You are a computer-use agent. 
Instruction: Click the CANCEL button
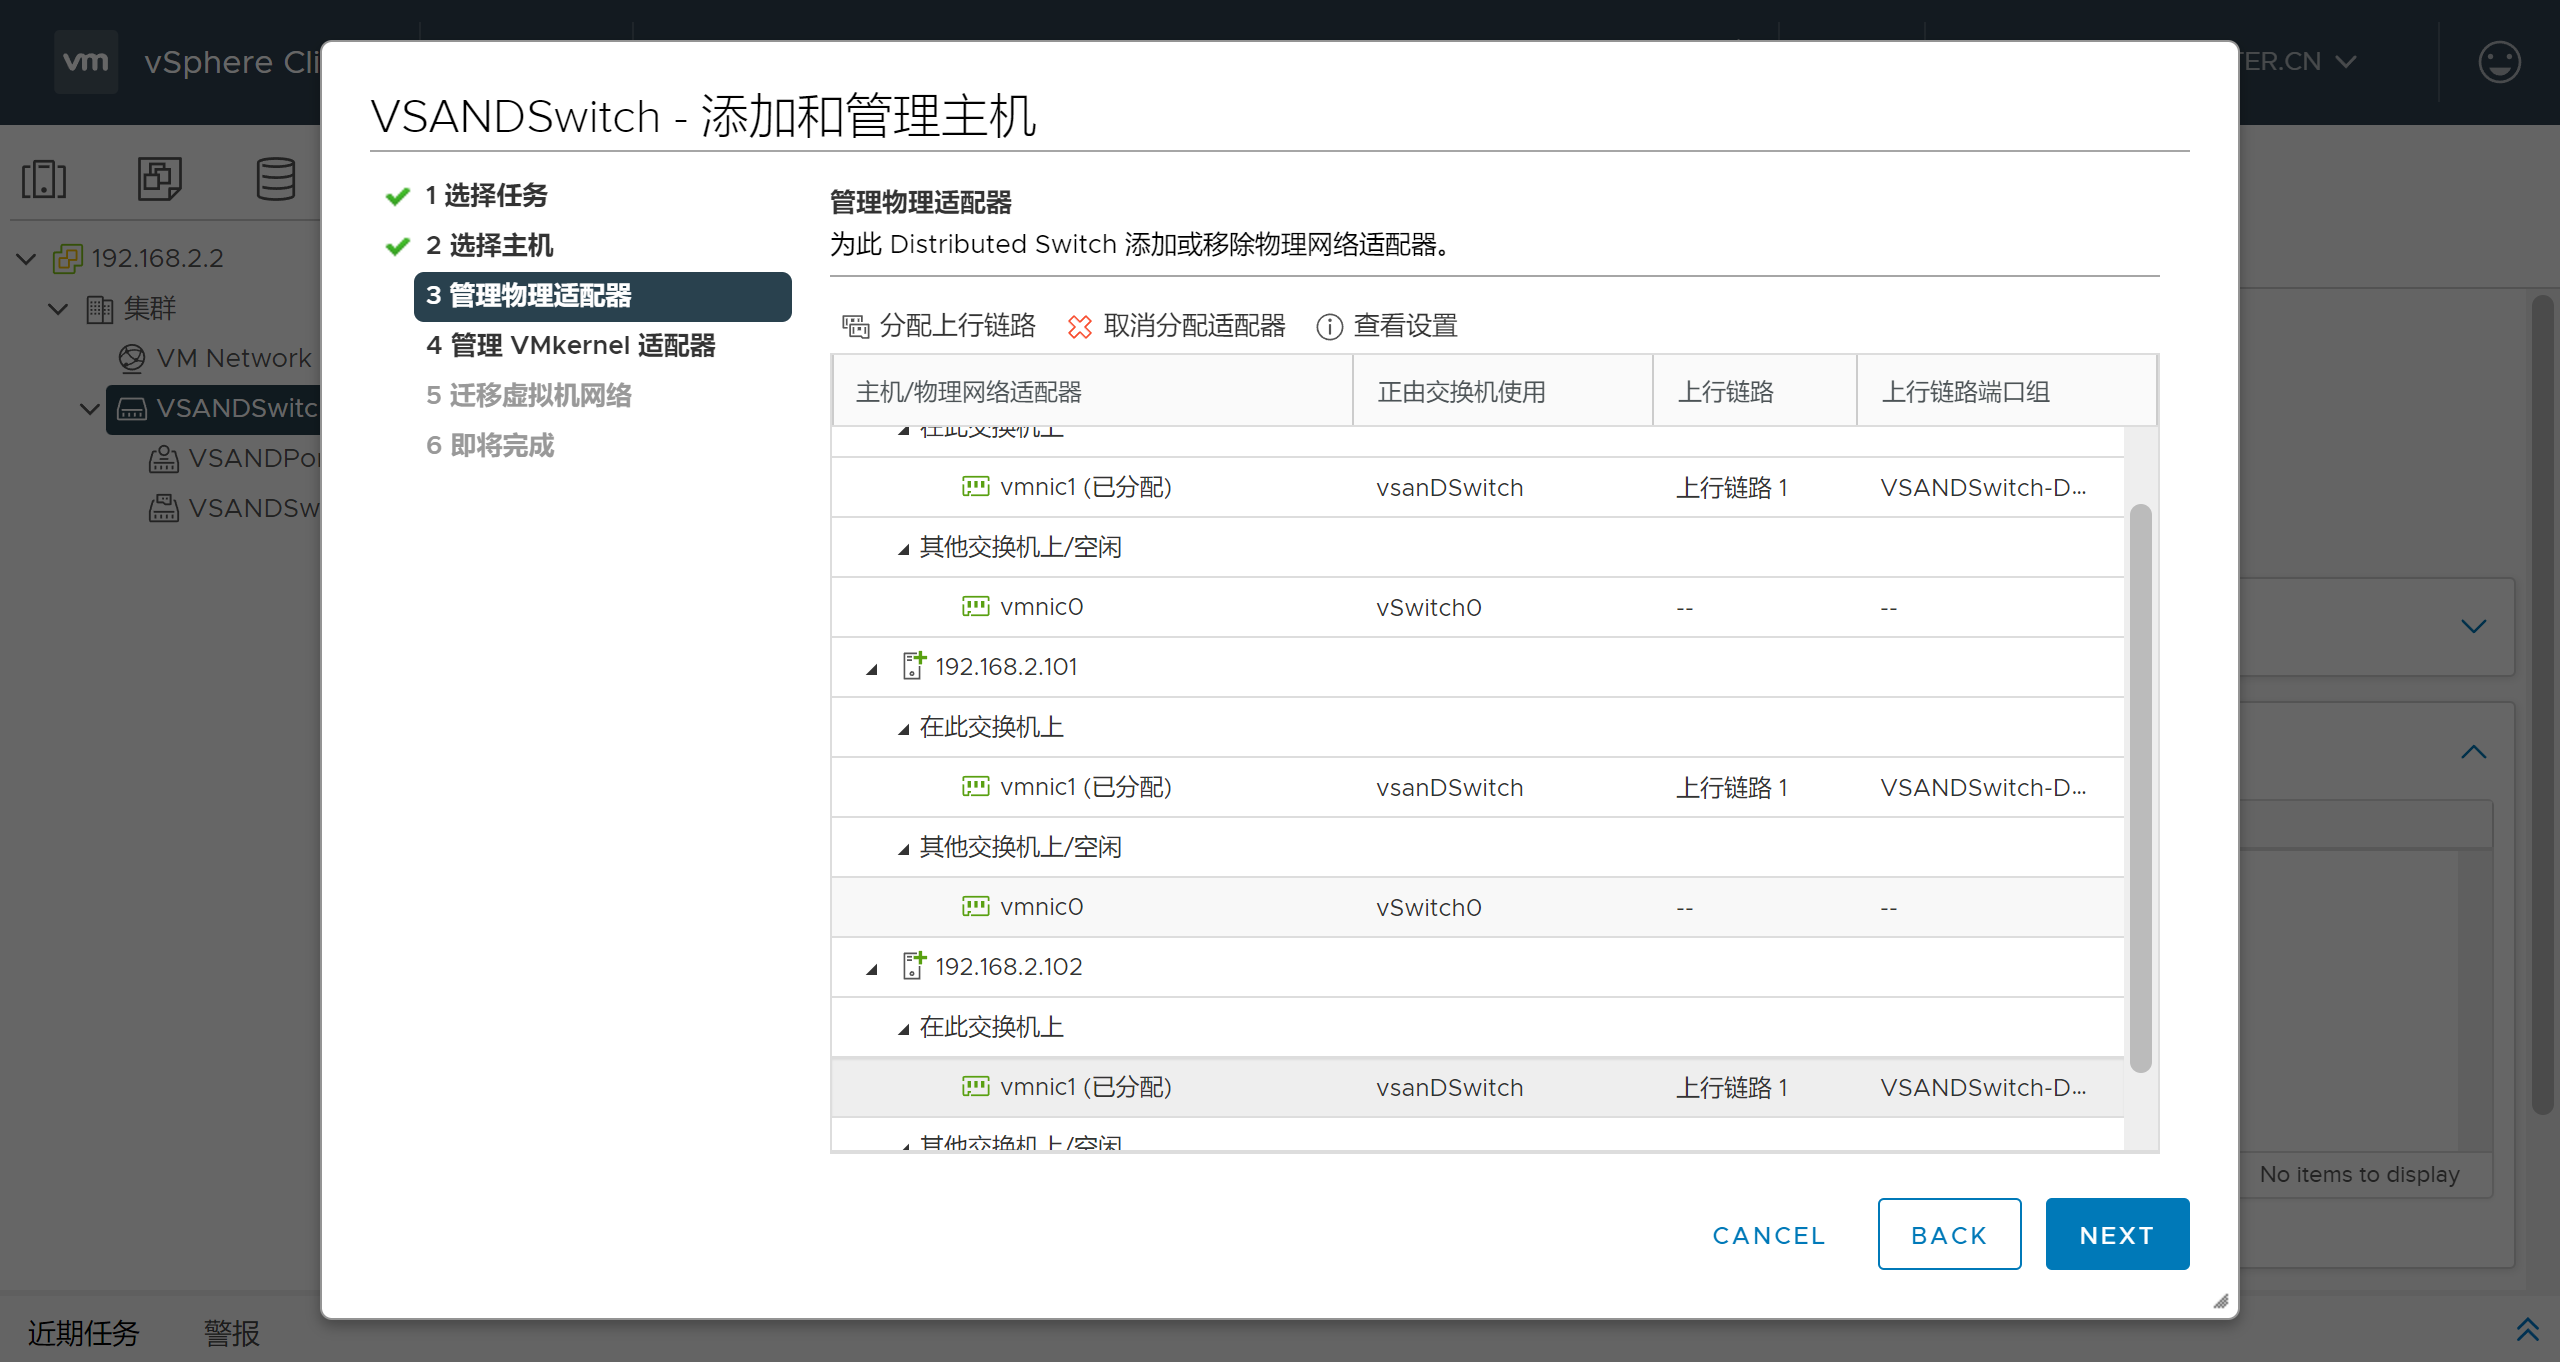(x=1769, y=1235)
